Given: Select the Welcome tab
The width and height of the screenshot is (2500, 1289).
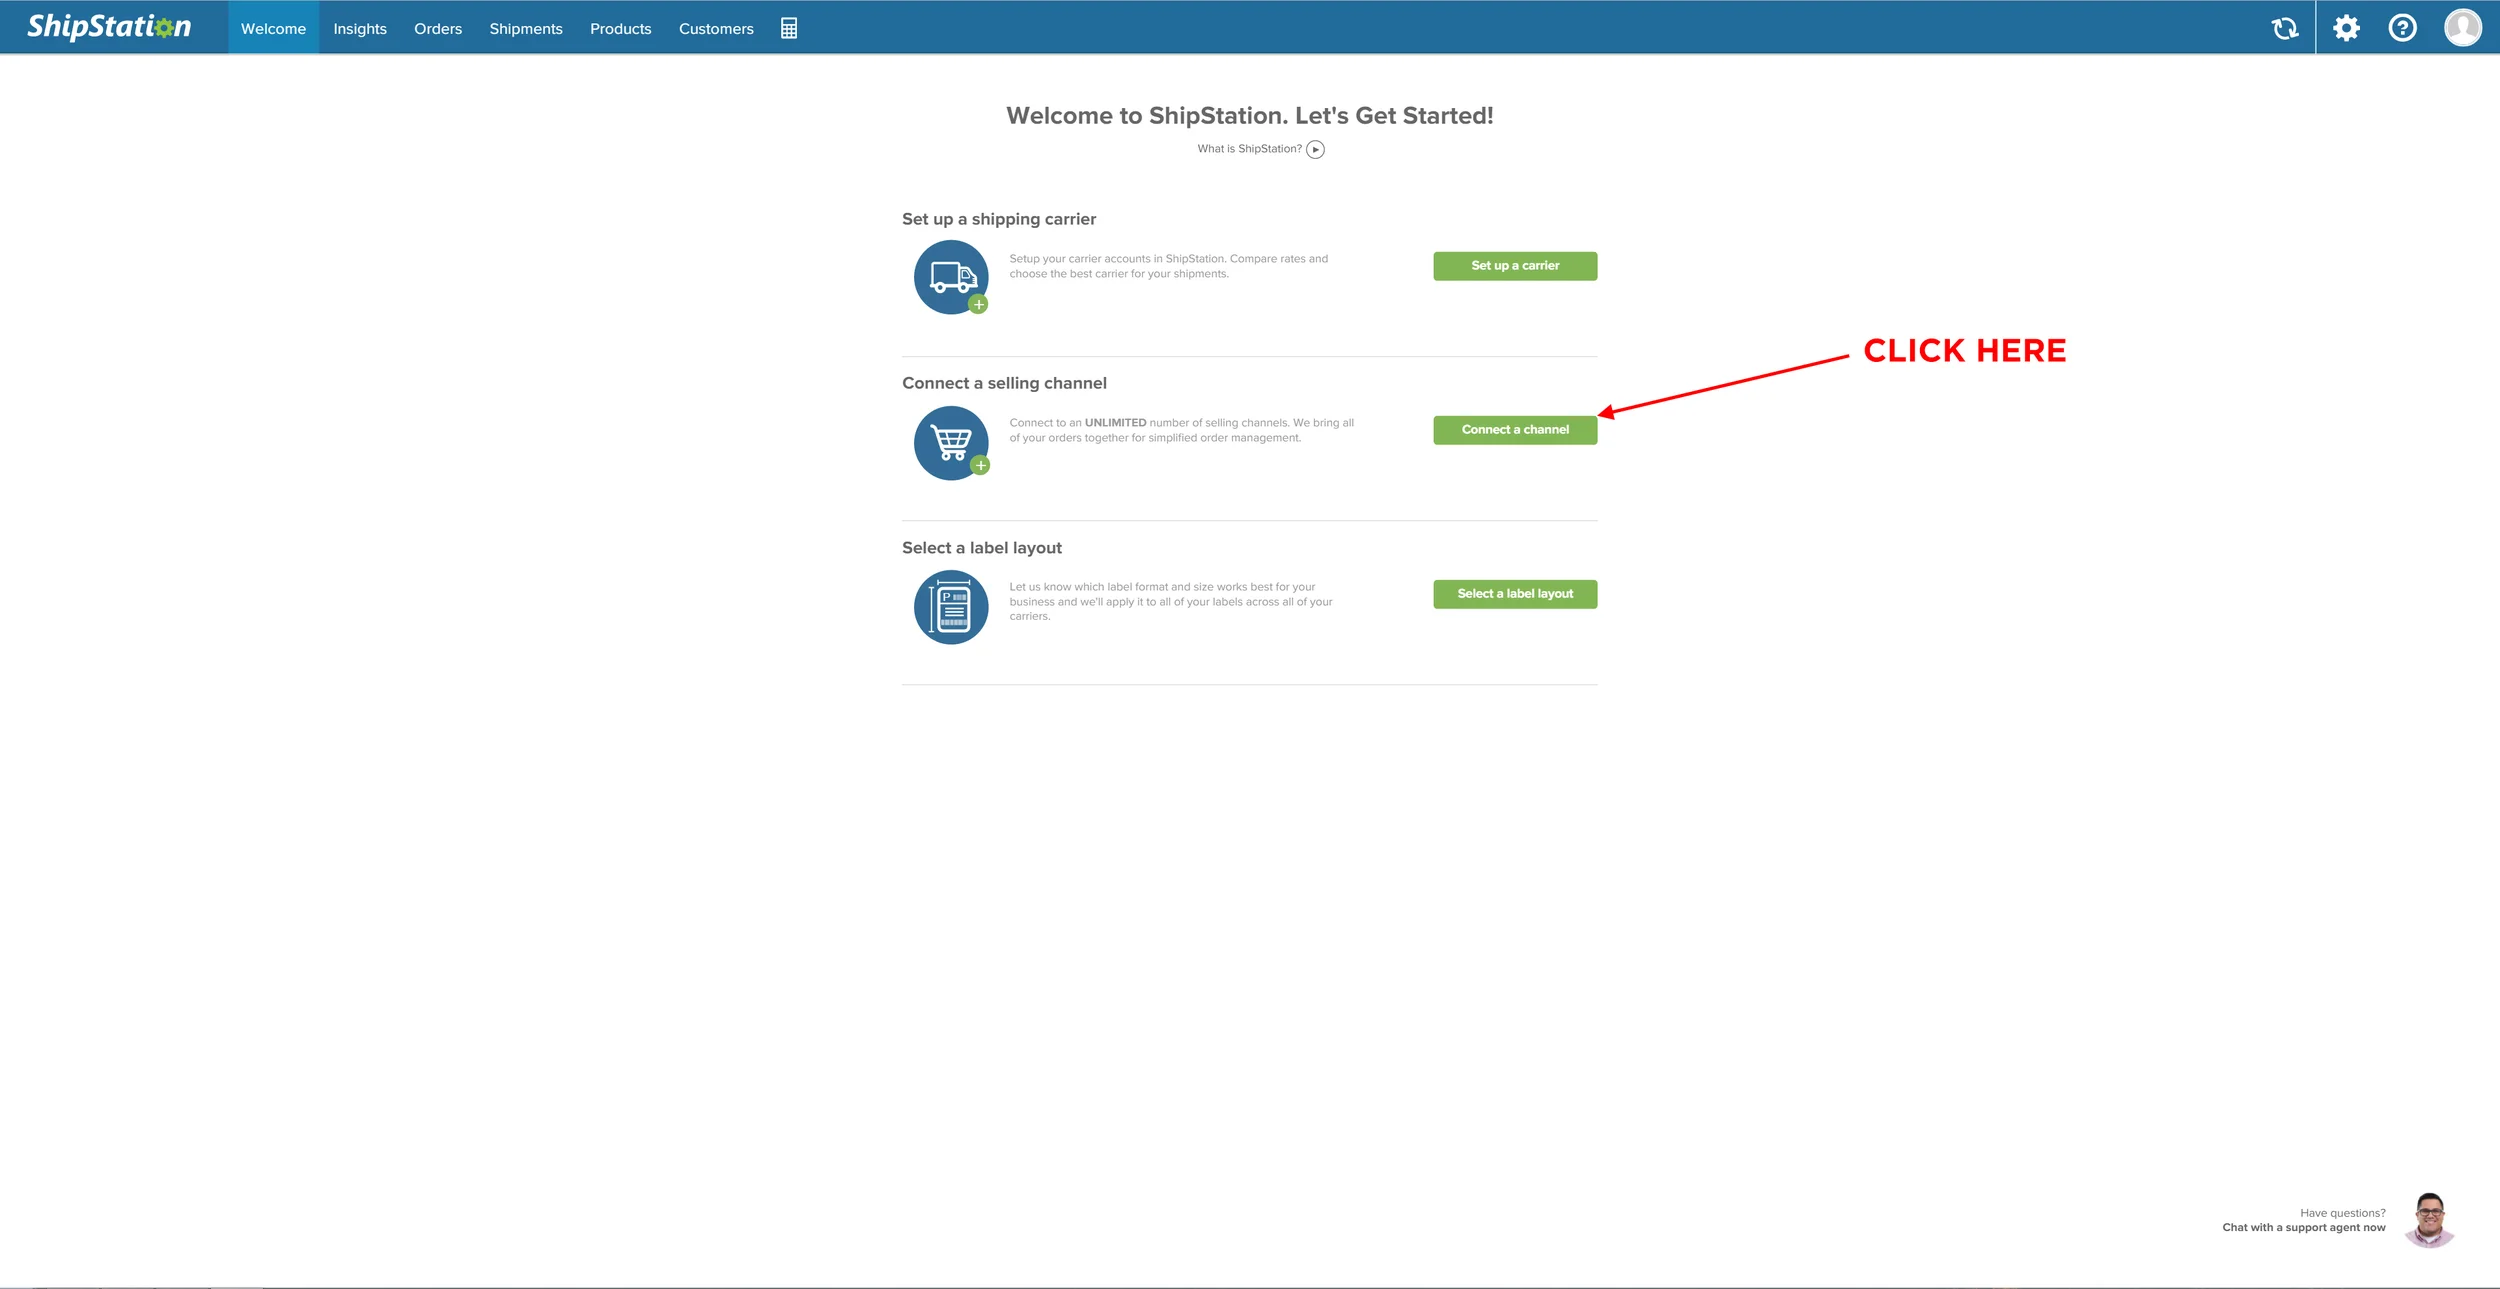Looking at the screenshot, I should (x=273, y=28).
